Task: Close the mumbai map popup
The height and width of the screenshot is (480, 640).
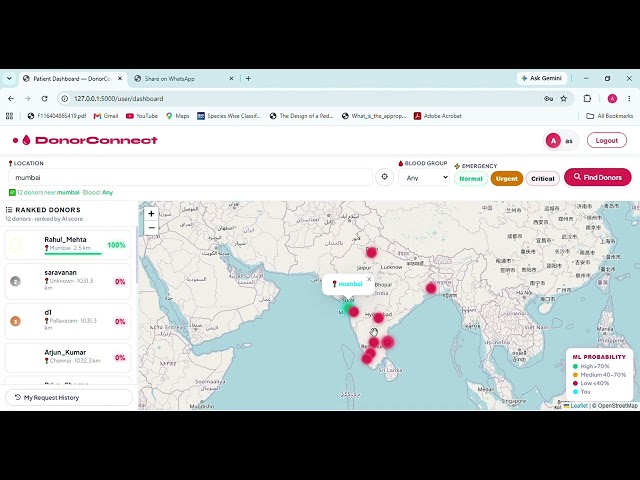Action: point(369,279)
